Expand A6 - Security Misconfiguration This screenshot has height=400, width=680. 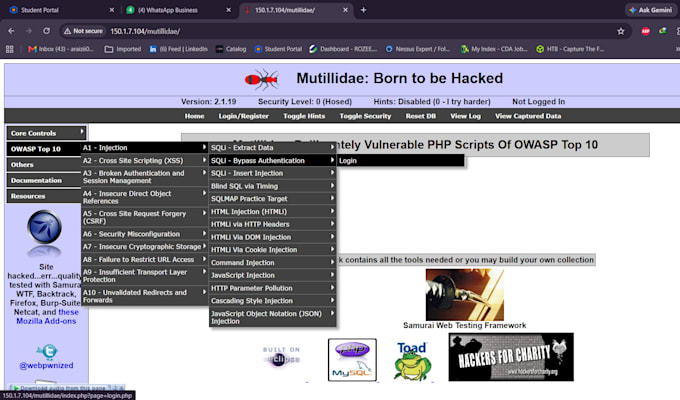144,234
